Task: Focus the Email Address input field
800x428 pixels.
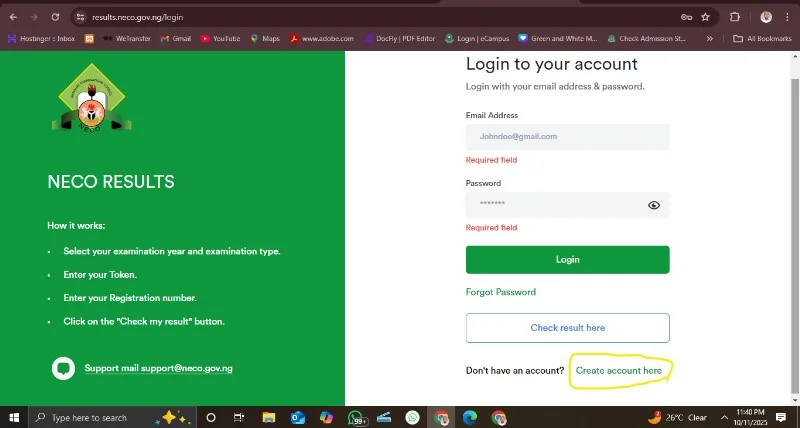Action: pyautogui.click(x=567, y=137)
